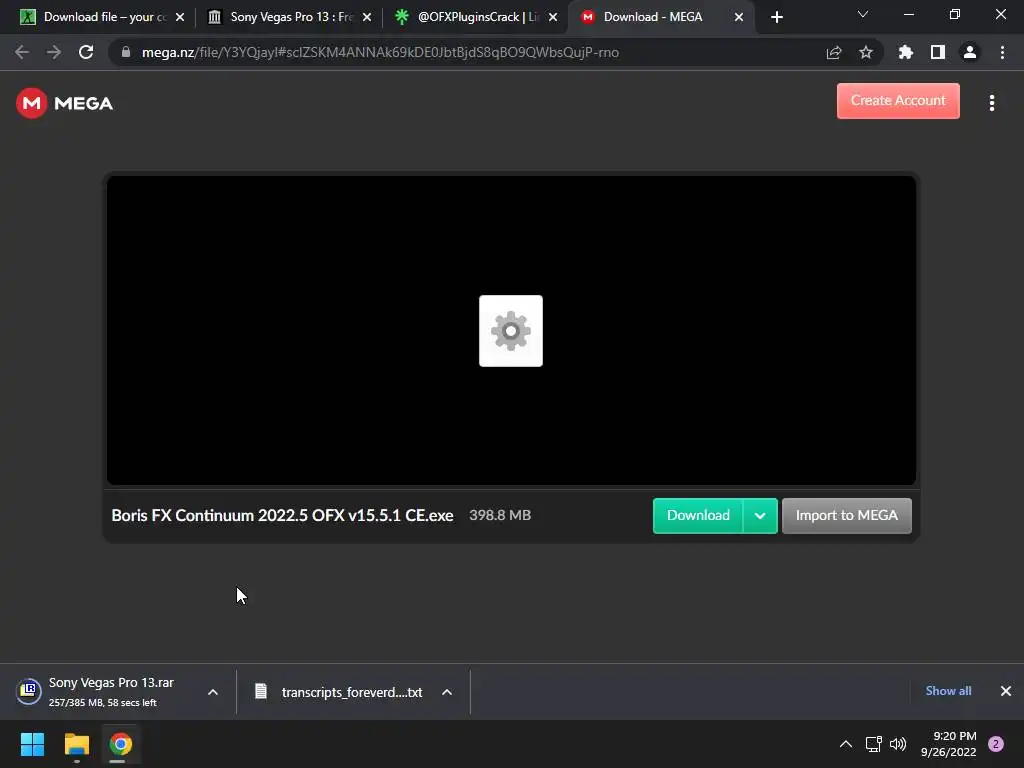Viewport: 1024px width, 768px height.
Task: Share this page using the share icon
Action: click(x=834, y=52)
